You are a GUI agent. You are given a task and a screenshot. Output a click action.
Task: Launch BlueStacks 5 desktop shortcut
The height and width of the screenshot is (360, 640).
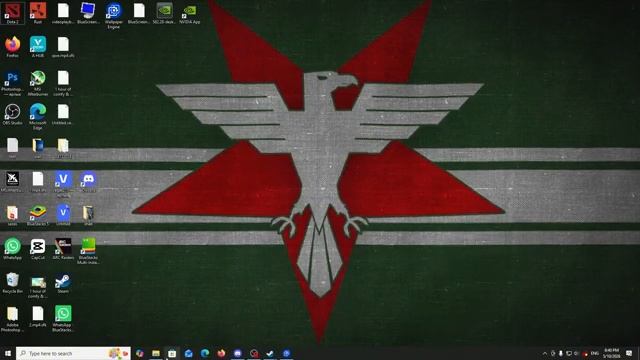[x=38, y=216]
